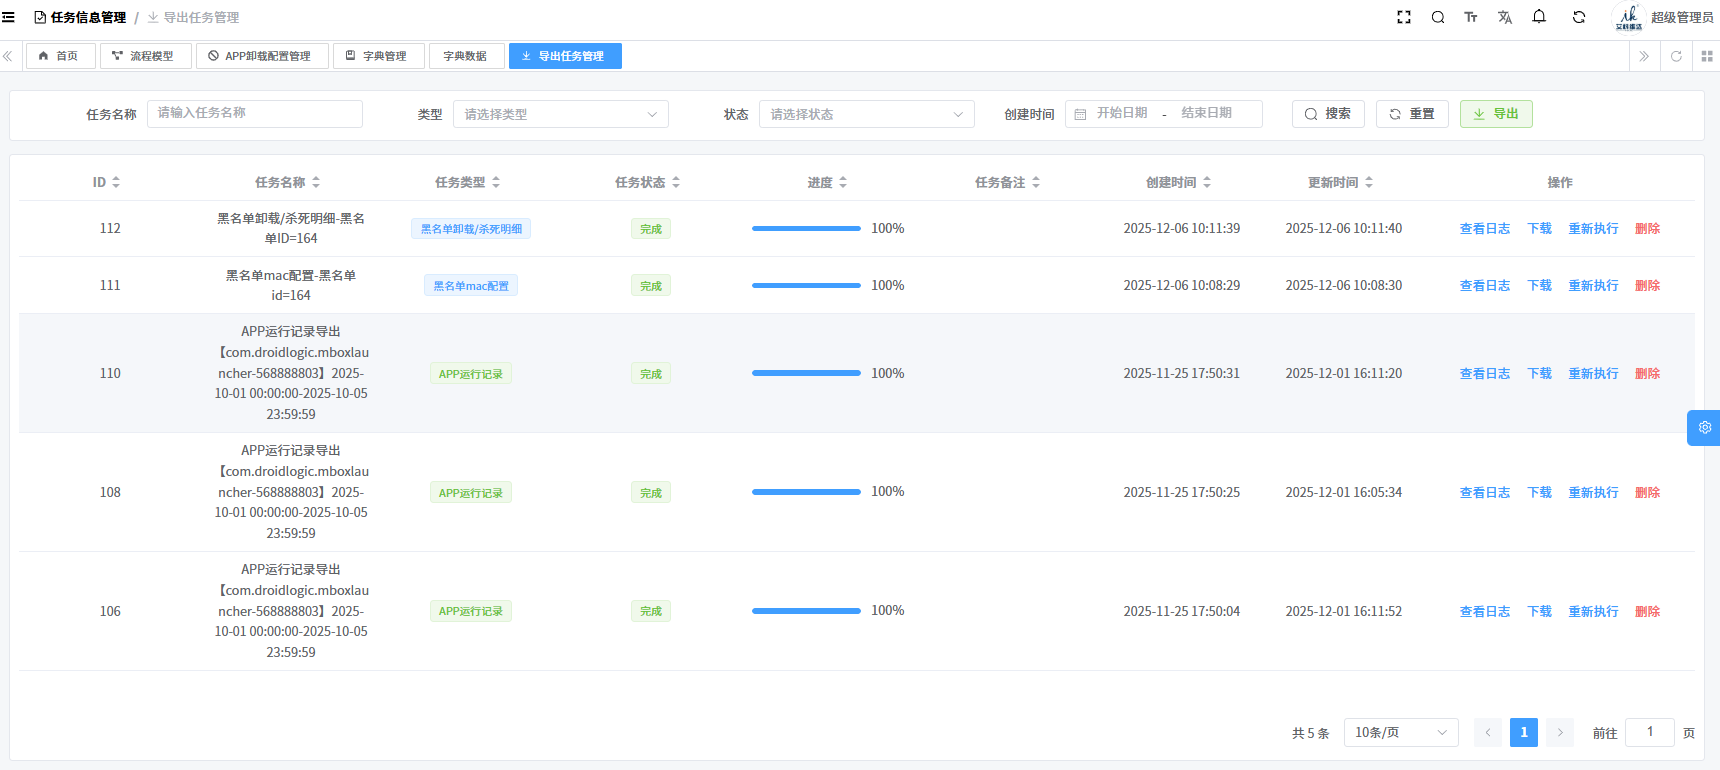Click the progress bar of task 110
1720x770 pixels.
click(806, 373)
